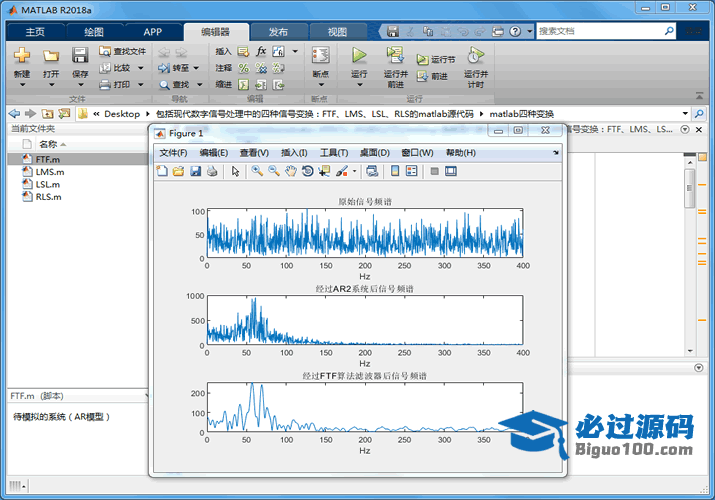Screen dimensions: 715x500
Task: Click the Save Figure icon in Figure 1 toolbar
Action: click(x=195, y=171)
